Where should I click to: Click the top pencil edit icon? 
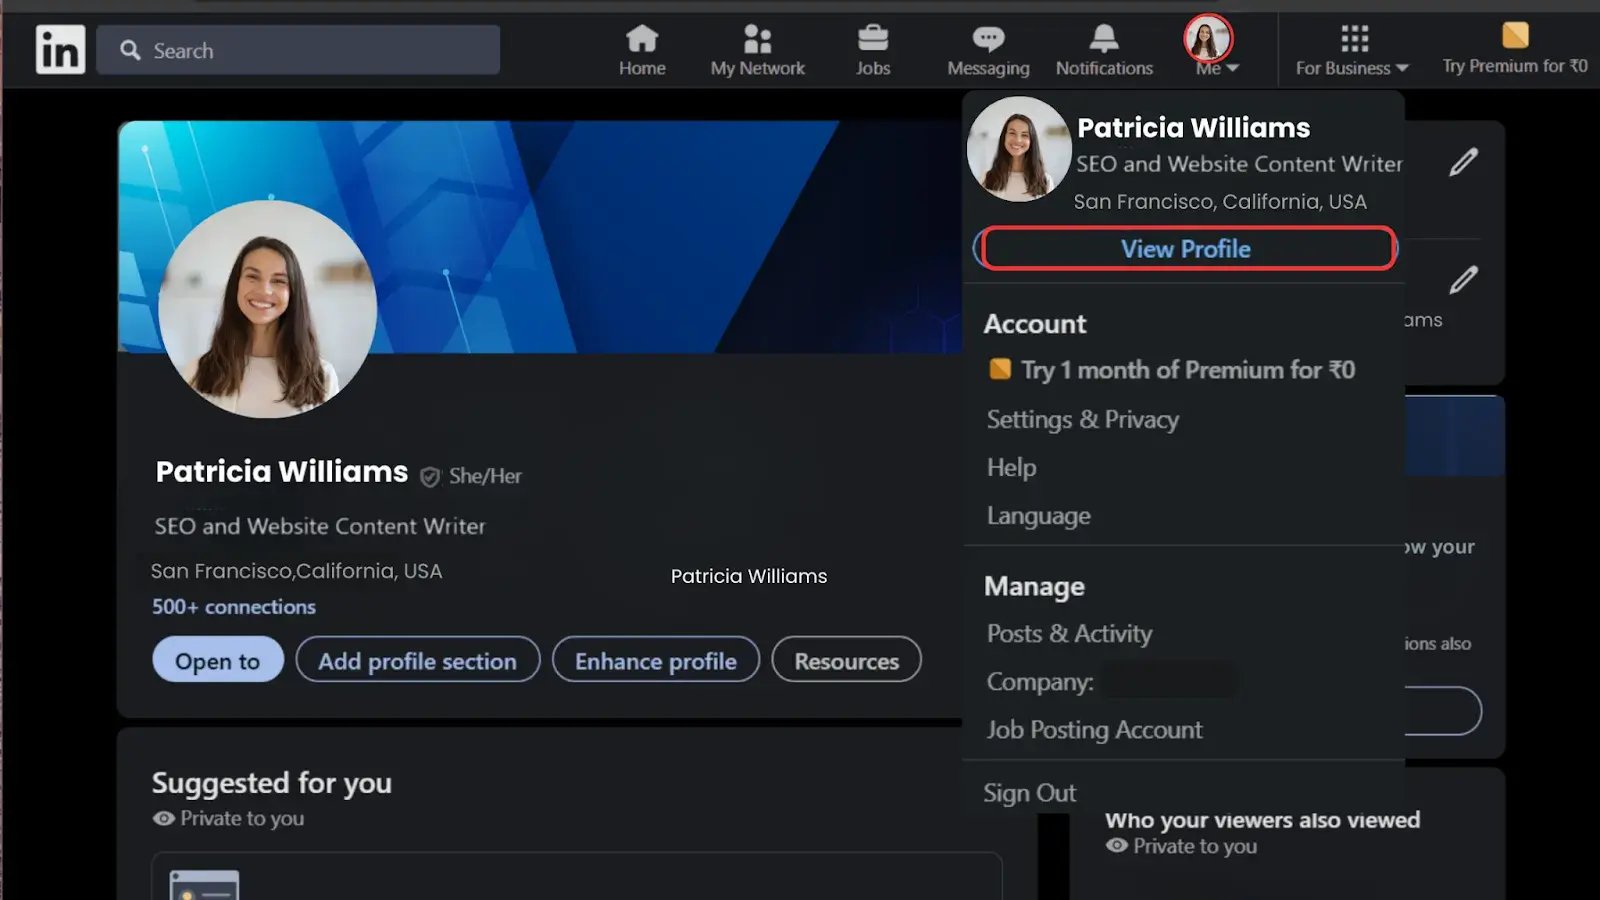[x=1463, y=162]
